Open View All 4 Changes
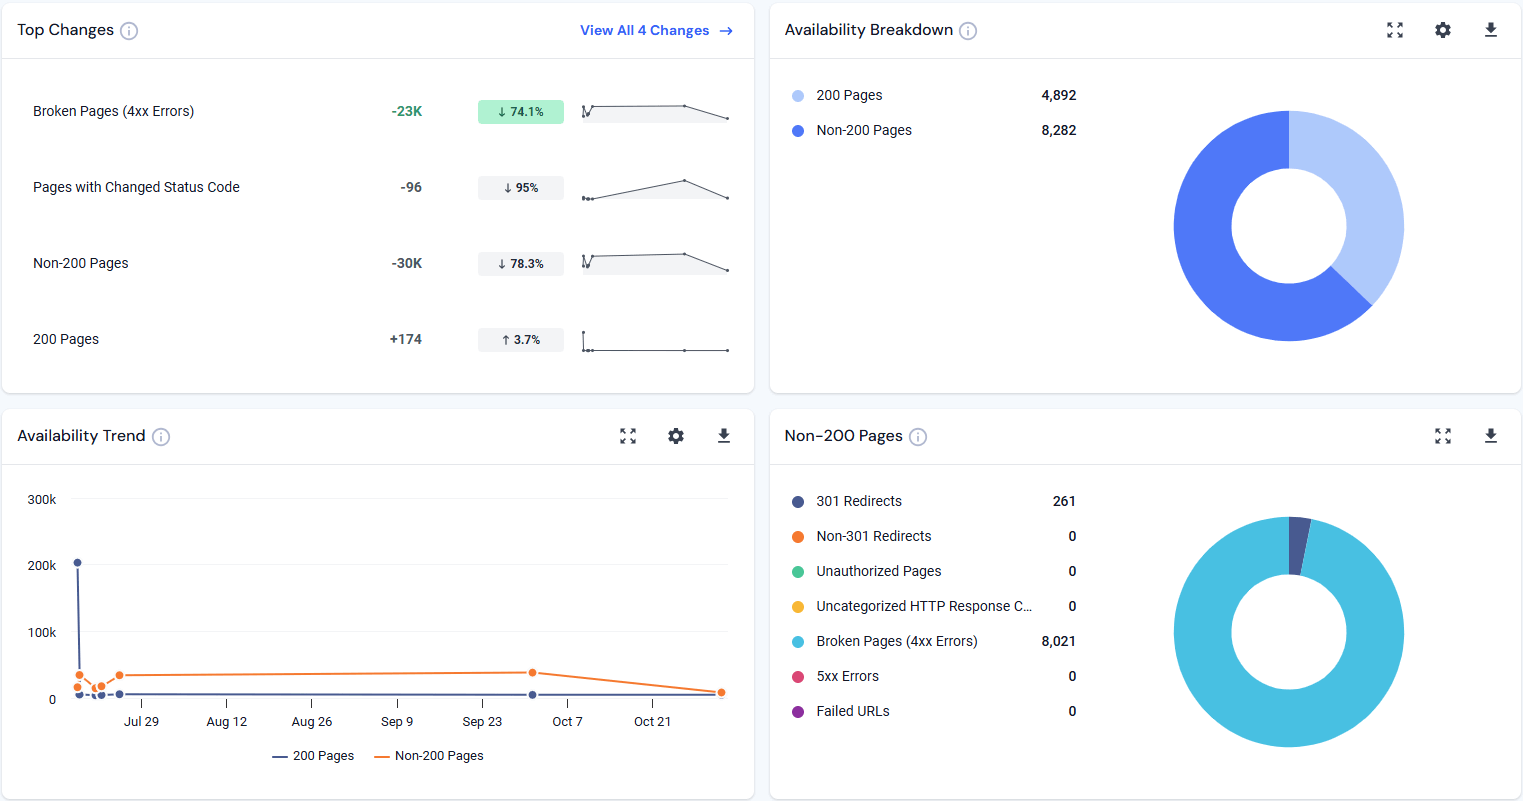Image resolution: width=1523 pixels, height=801 pixels. [656, 30]
